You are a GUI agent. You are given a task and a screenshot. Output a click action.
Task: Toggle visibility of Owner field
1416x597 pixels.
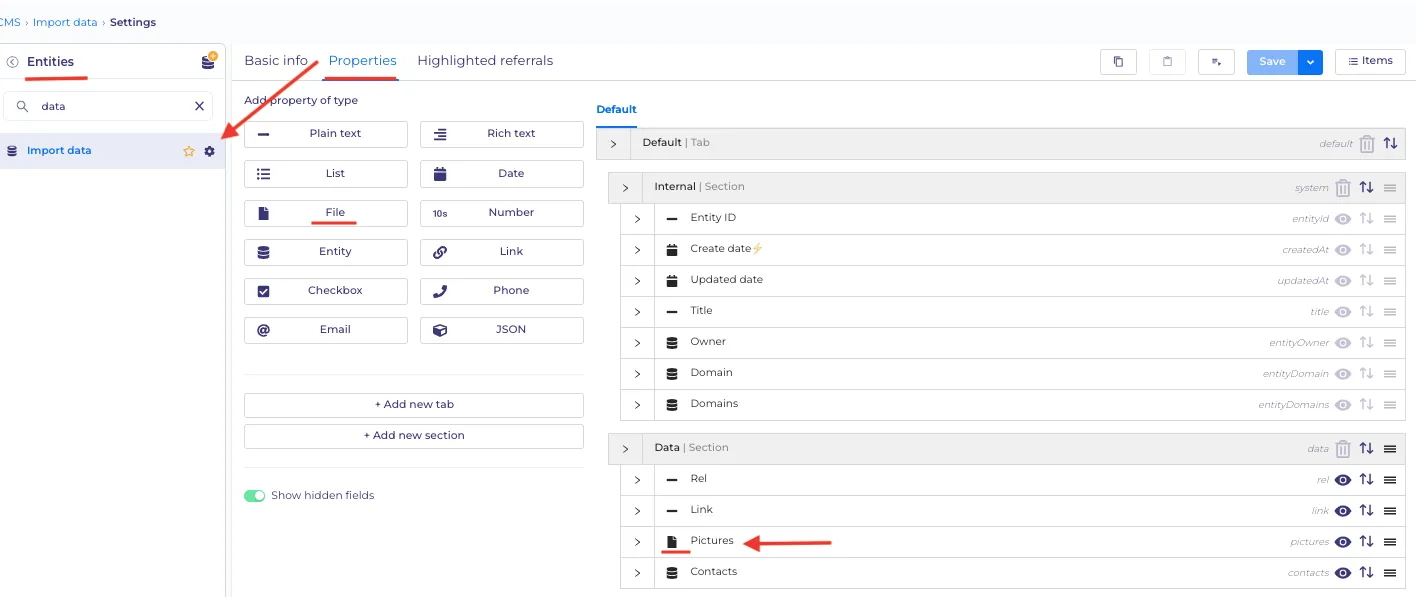1343,343
